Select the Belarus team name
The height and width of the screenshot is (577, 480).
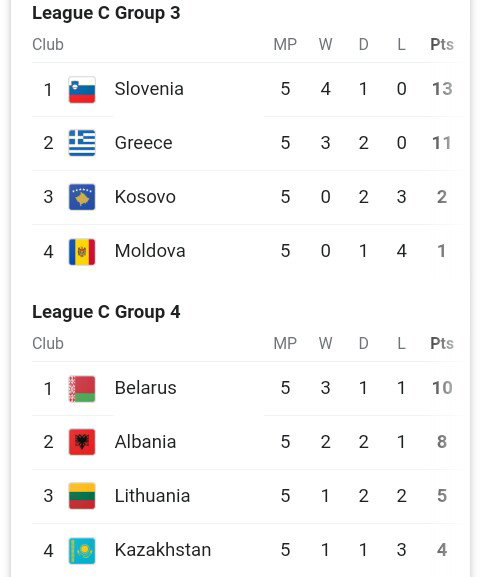(x=145, y=388)
